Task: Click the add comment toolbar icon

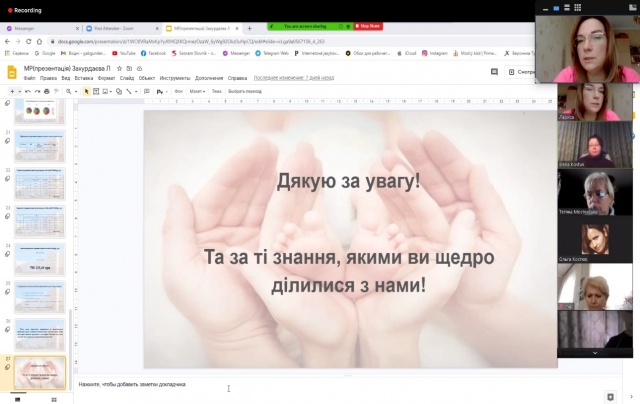Action: point(147,91)
